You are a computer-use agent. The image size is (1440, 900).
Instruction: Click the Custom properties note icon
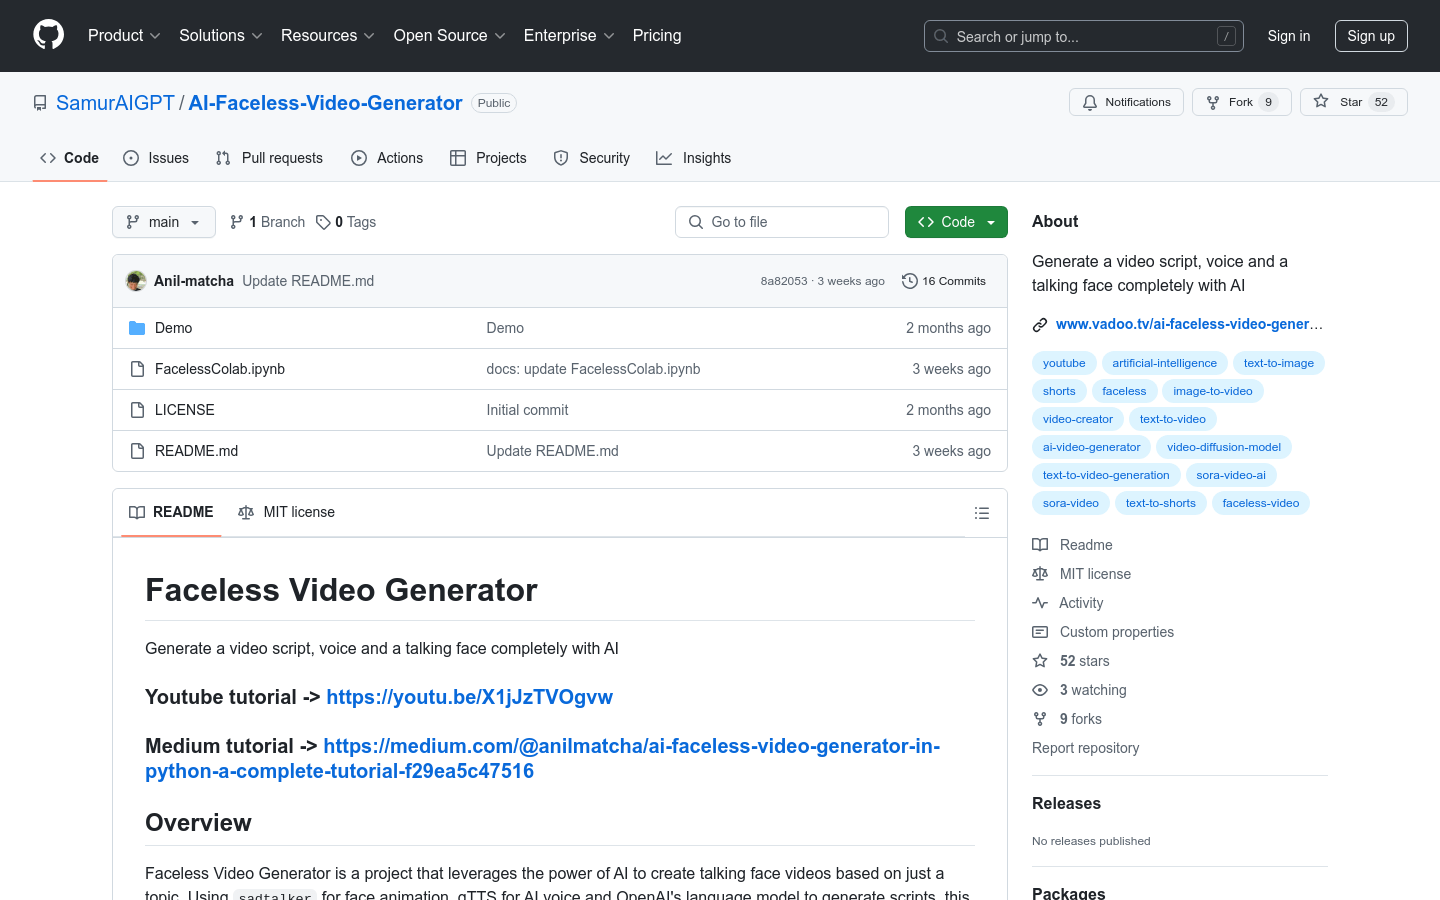1040,632
